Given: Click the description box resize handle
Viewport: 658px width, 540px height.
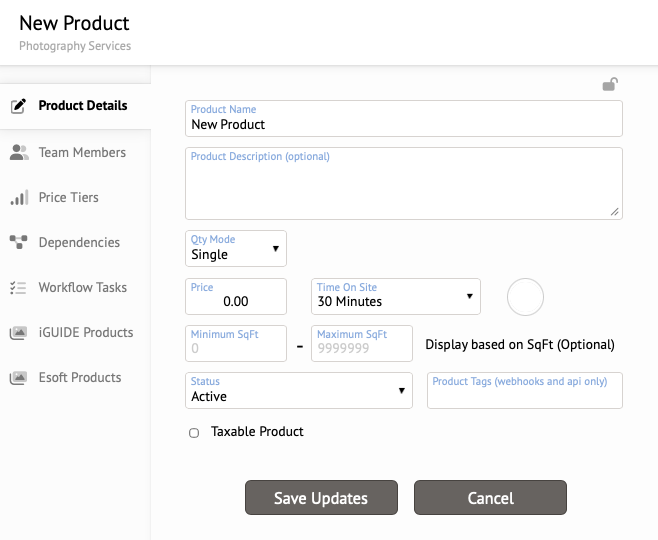Looking at the screenshot, I should [615, 212].
